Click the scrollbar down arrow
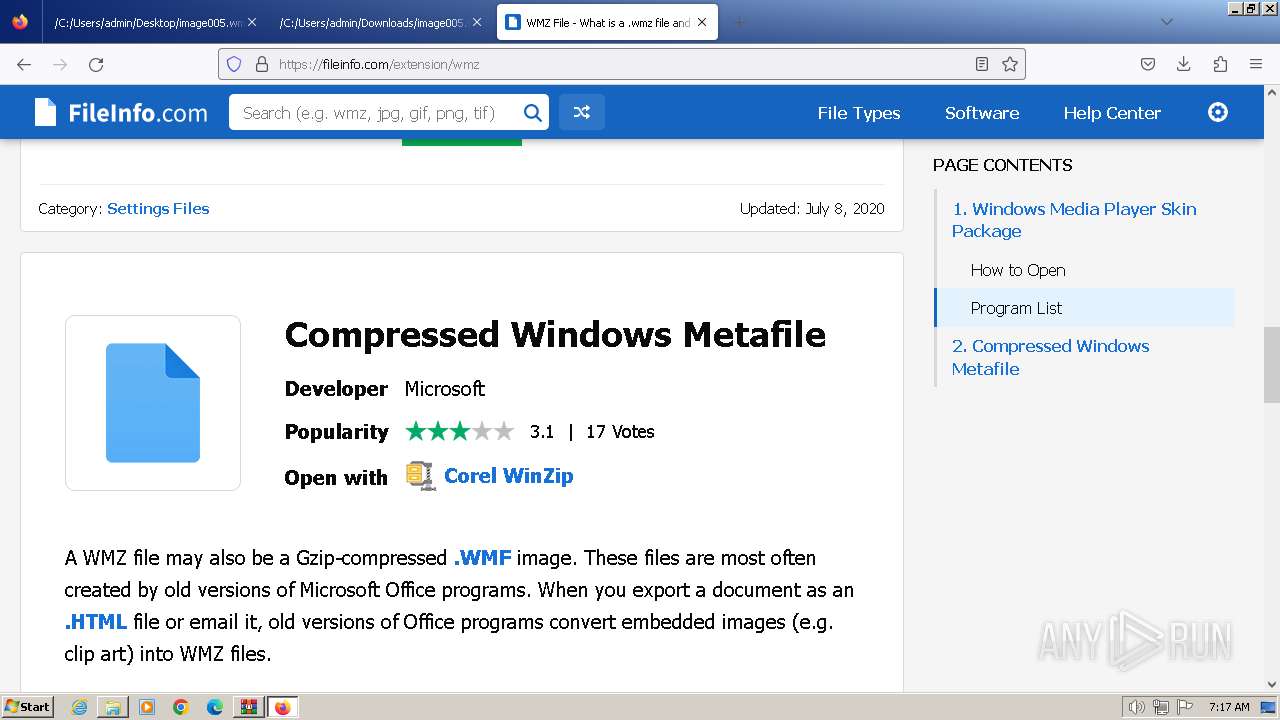 [x=1271, y=685]
